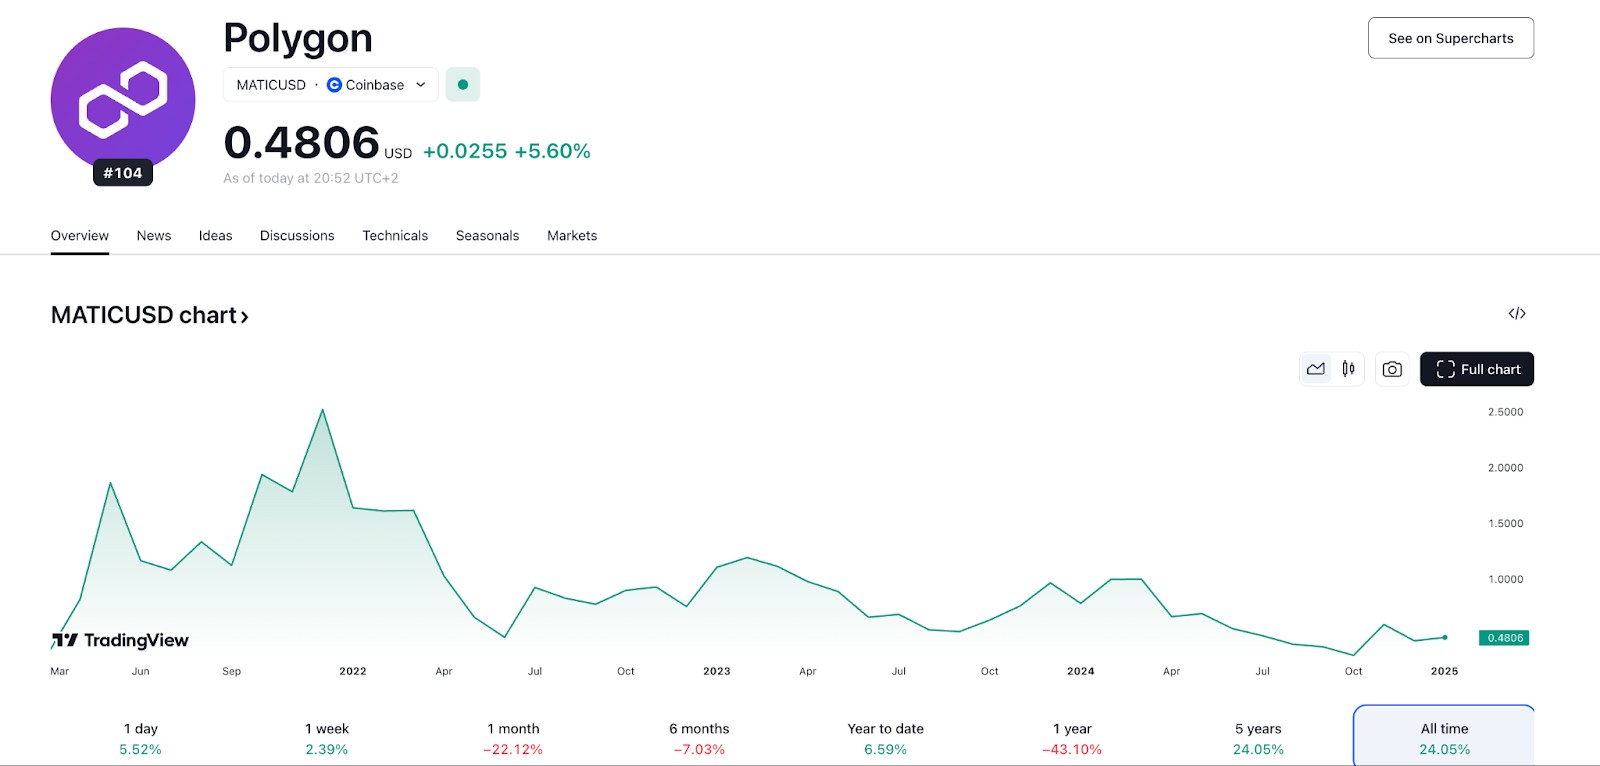Click the Polygon title text
The image size is (1600, 766).
pyautogui.click(x=298, y=38)
